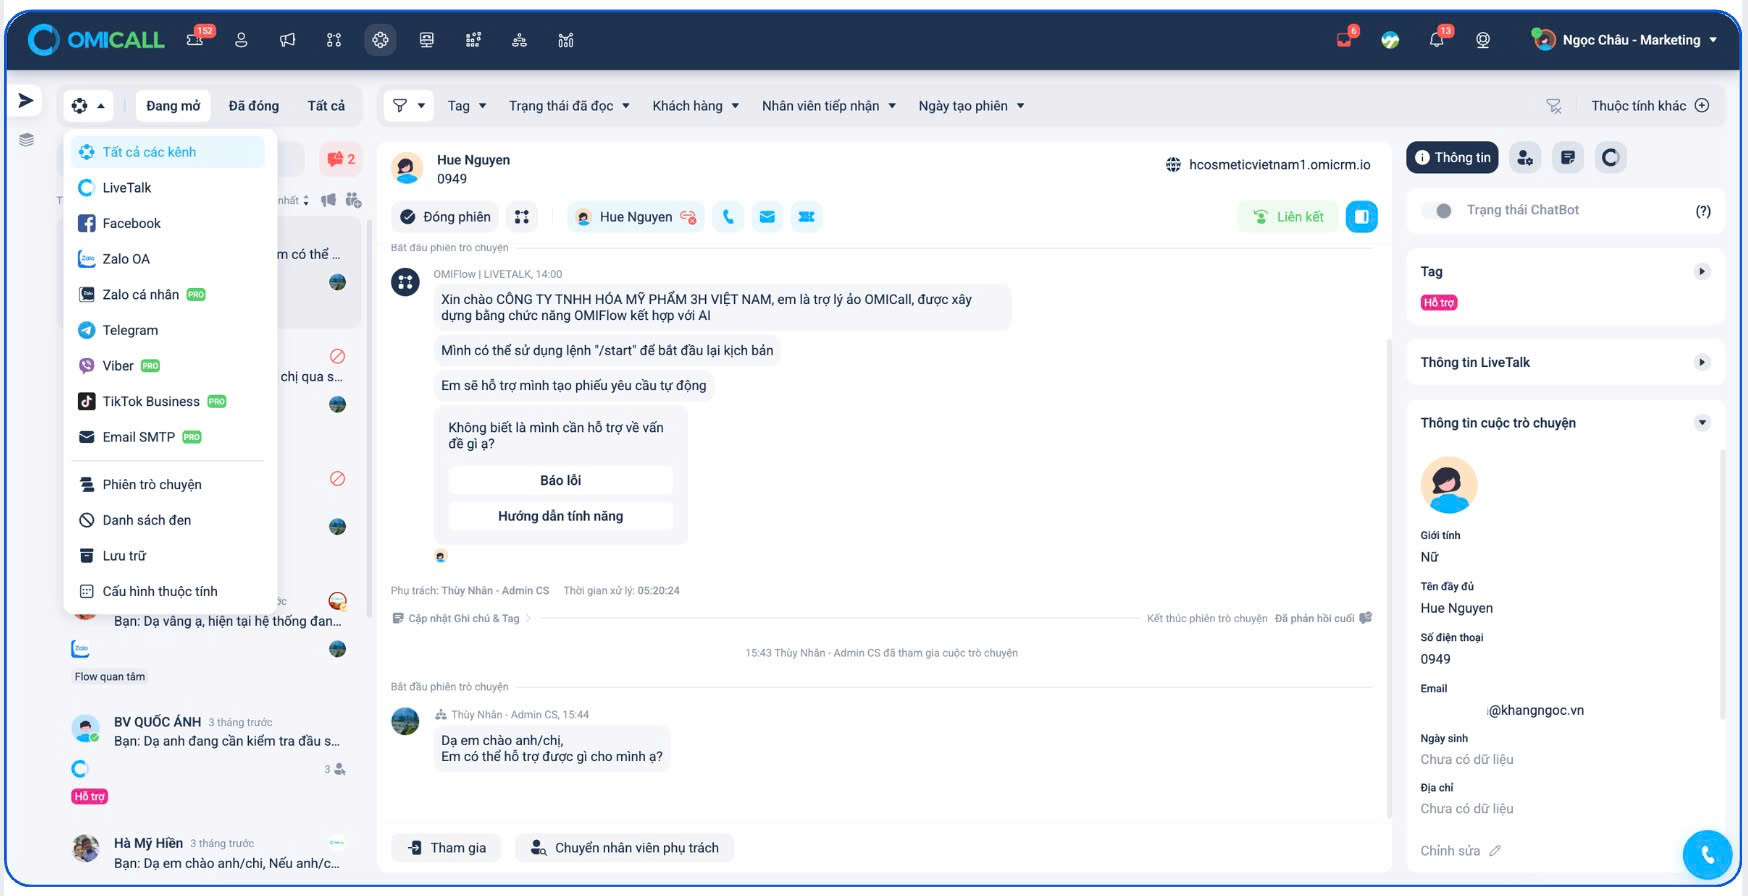1748x896 pixels.
Task: Click Chuyển nhân viên phụ trách button
Action: [625, 848]
